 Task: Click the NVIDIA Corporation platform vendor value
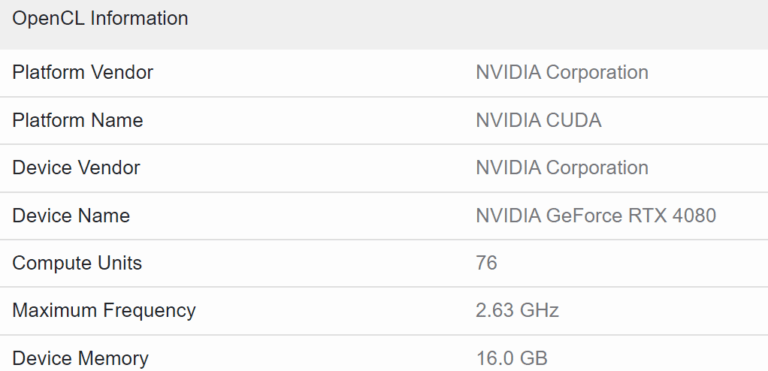click(562, 73)
